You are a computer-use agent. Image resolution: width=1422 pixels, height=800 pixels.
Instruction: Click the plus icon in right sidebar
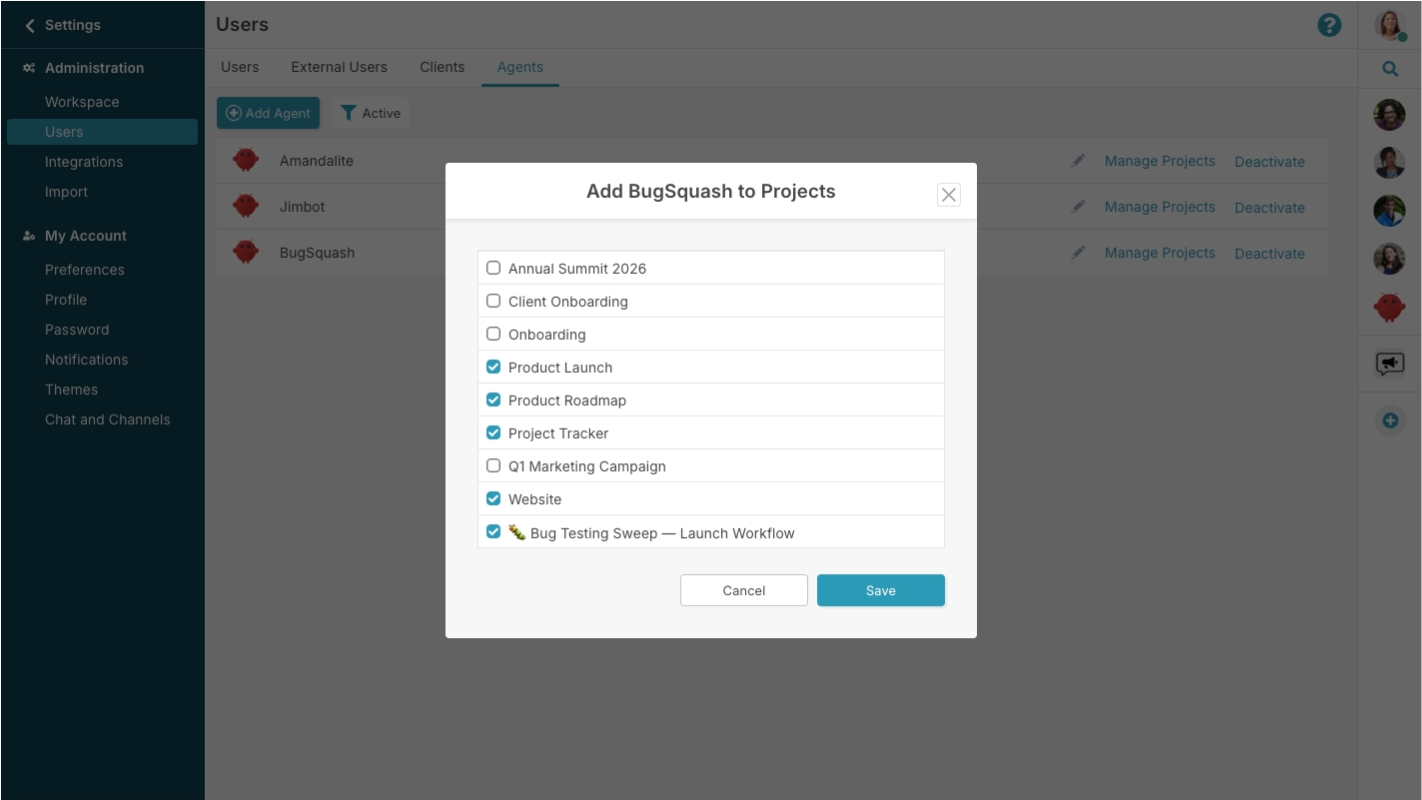pyautogui.click(x=1390, y=421)
